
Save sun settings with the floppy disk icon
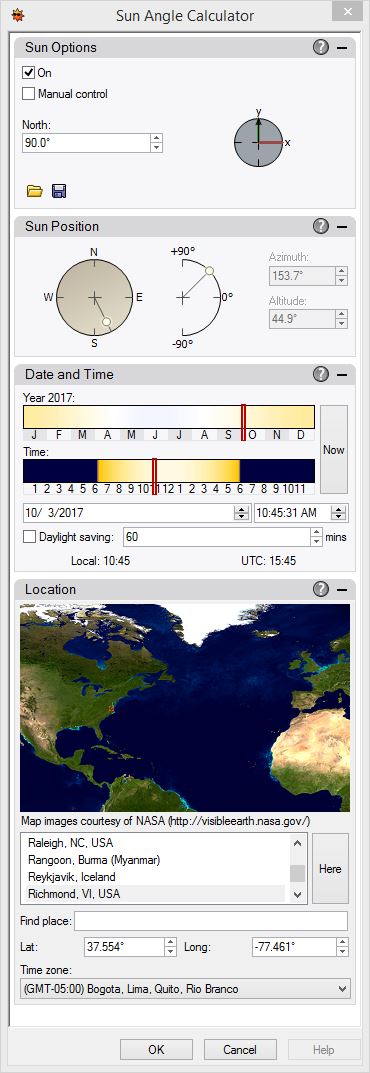(60, 191)
